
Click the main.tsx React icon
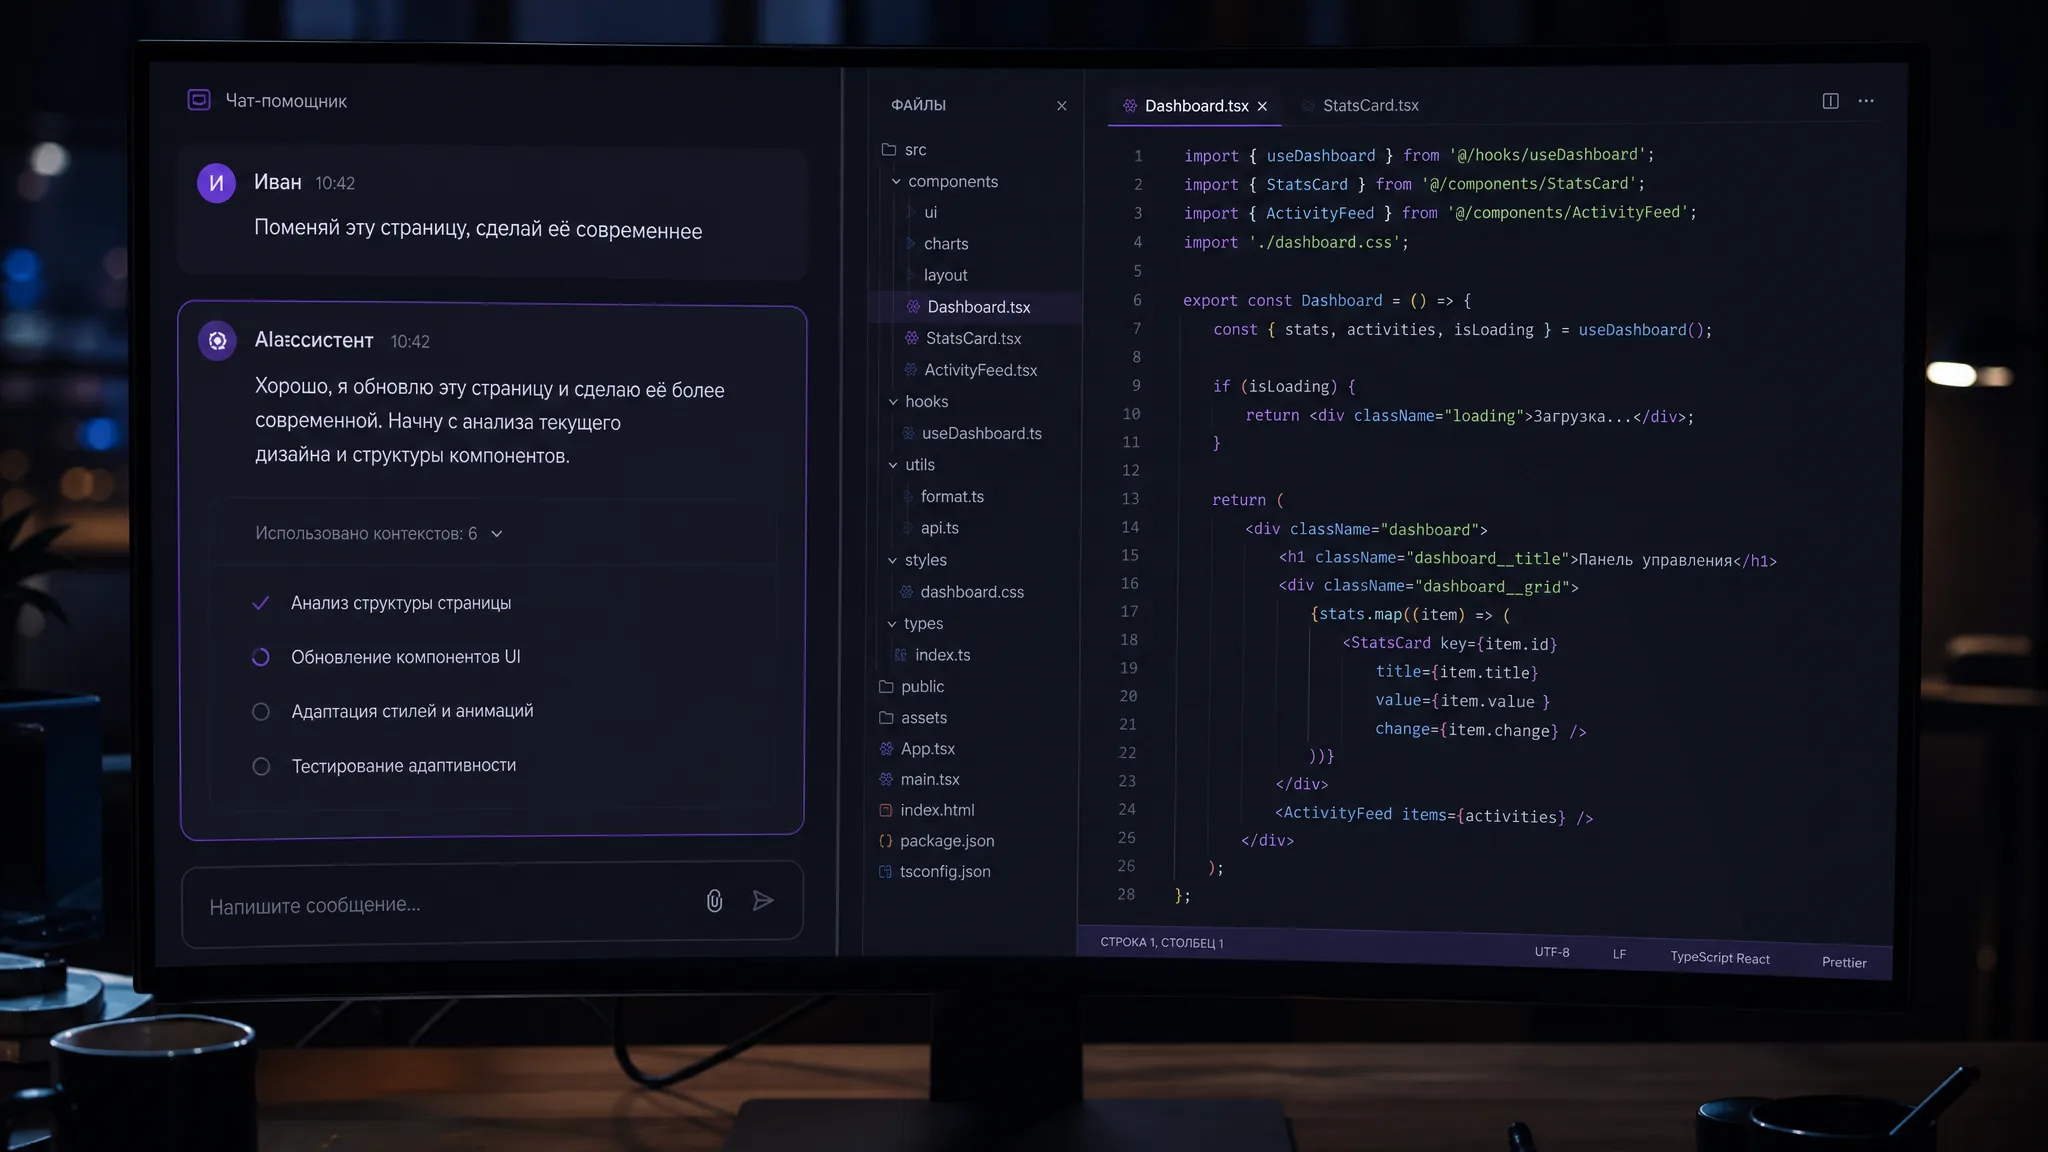click(886, 779)
